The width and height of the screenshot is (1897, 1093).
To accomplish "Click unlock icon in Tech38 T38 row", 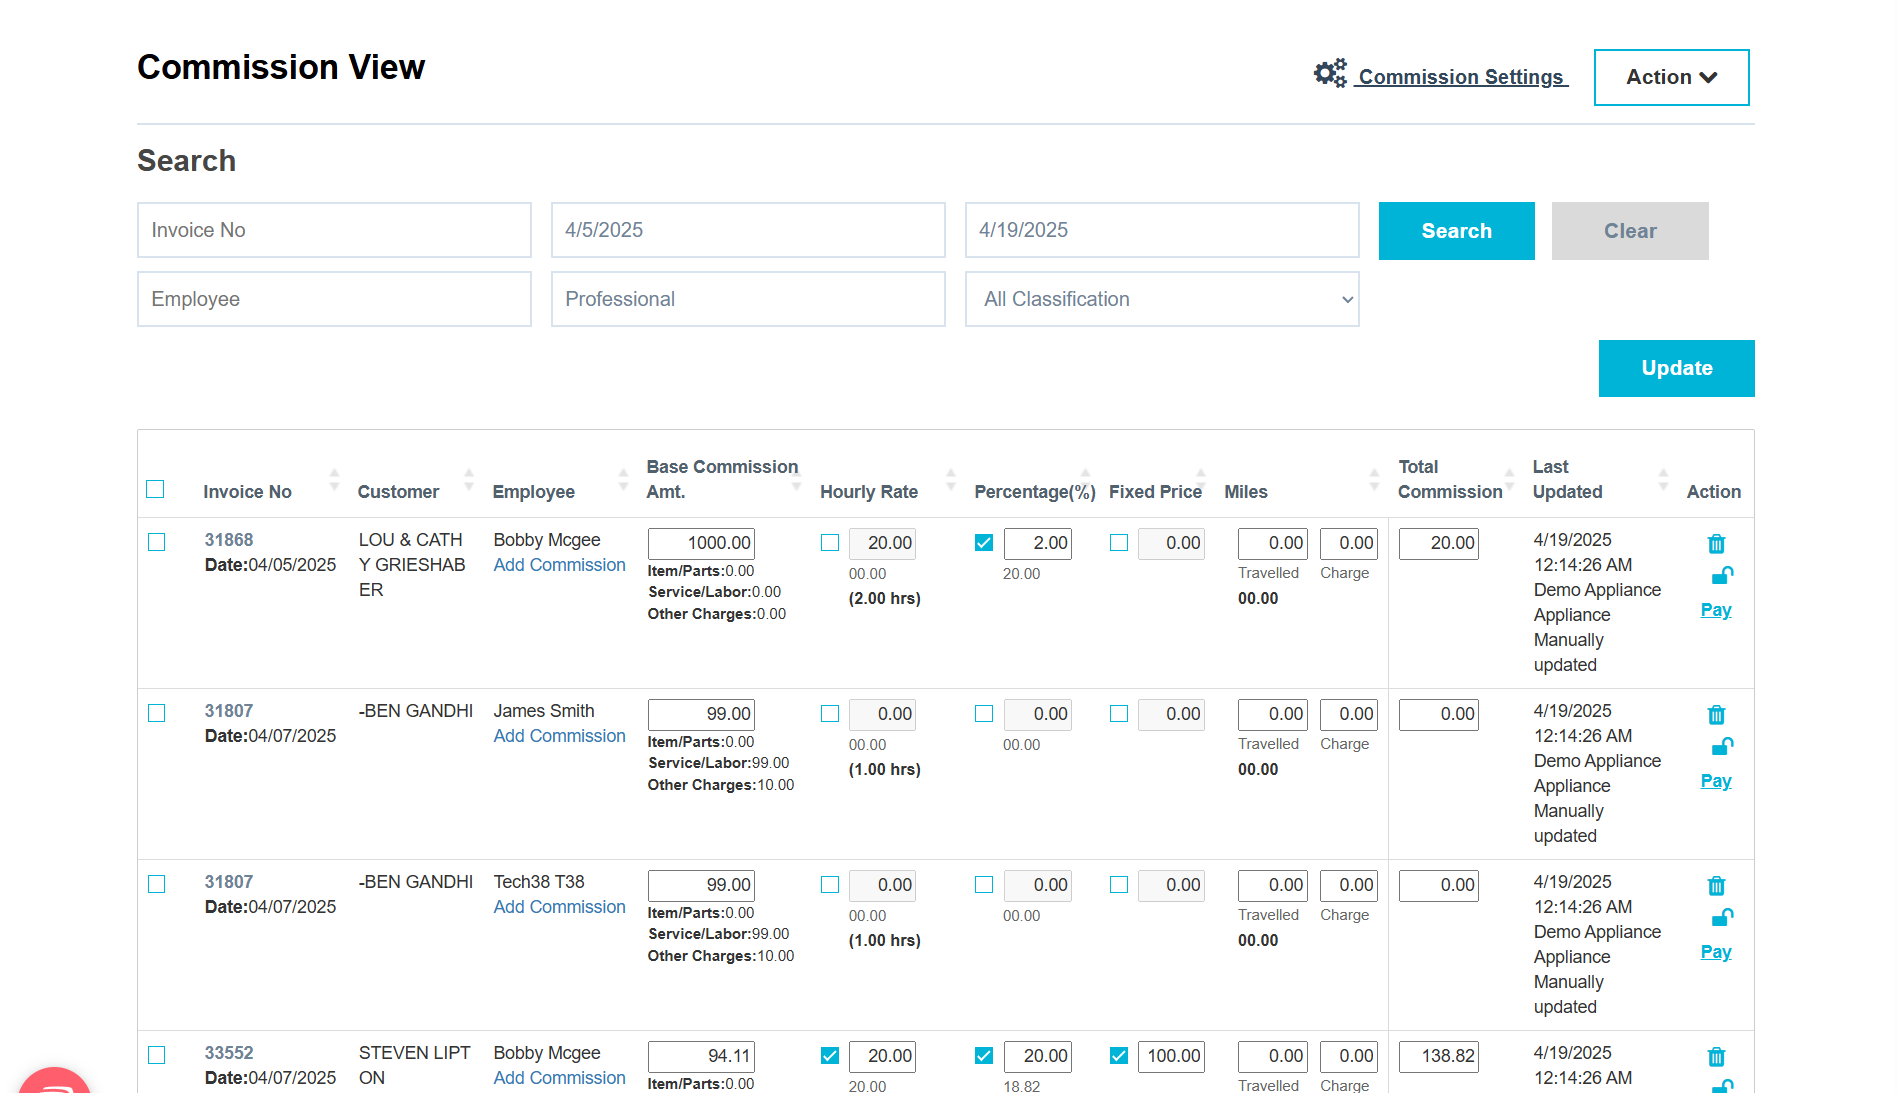I will click(1722, 918).
